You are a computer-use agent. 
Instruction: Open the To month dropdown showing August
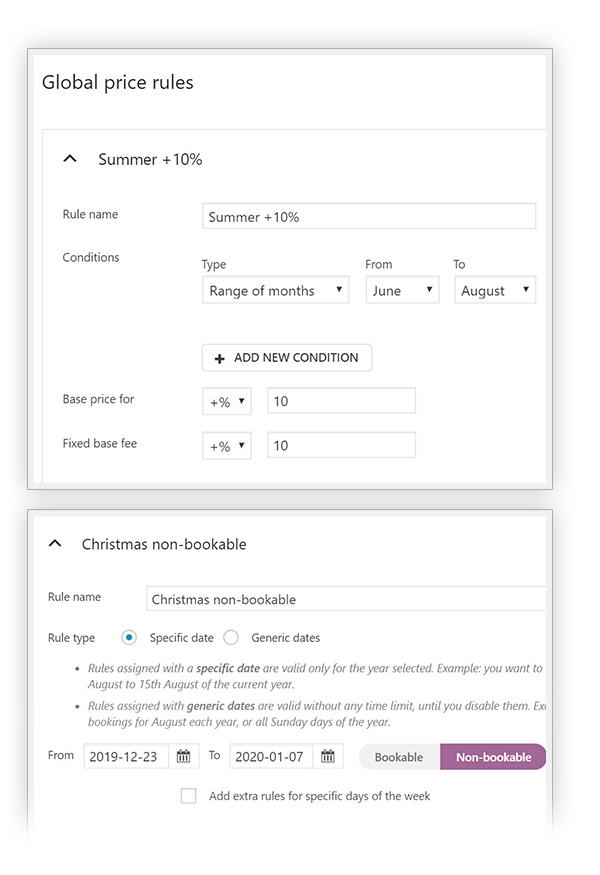point(495,290)
